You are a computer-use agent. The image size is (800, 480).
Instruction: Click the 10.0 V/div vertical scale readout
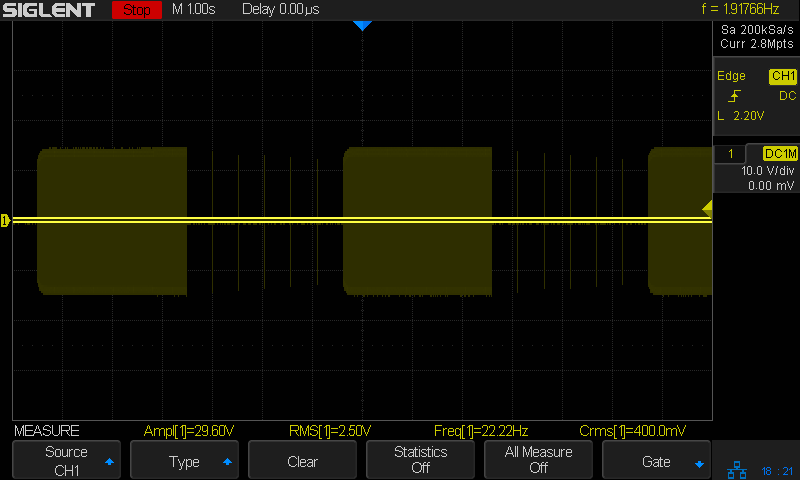767,171
